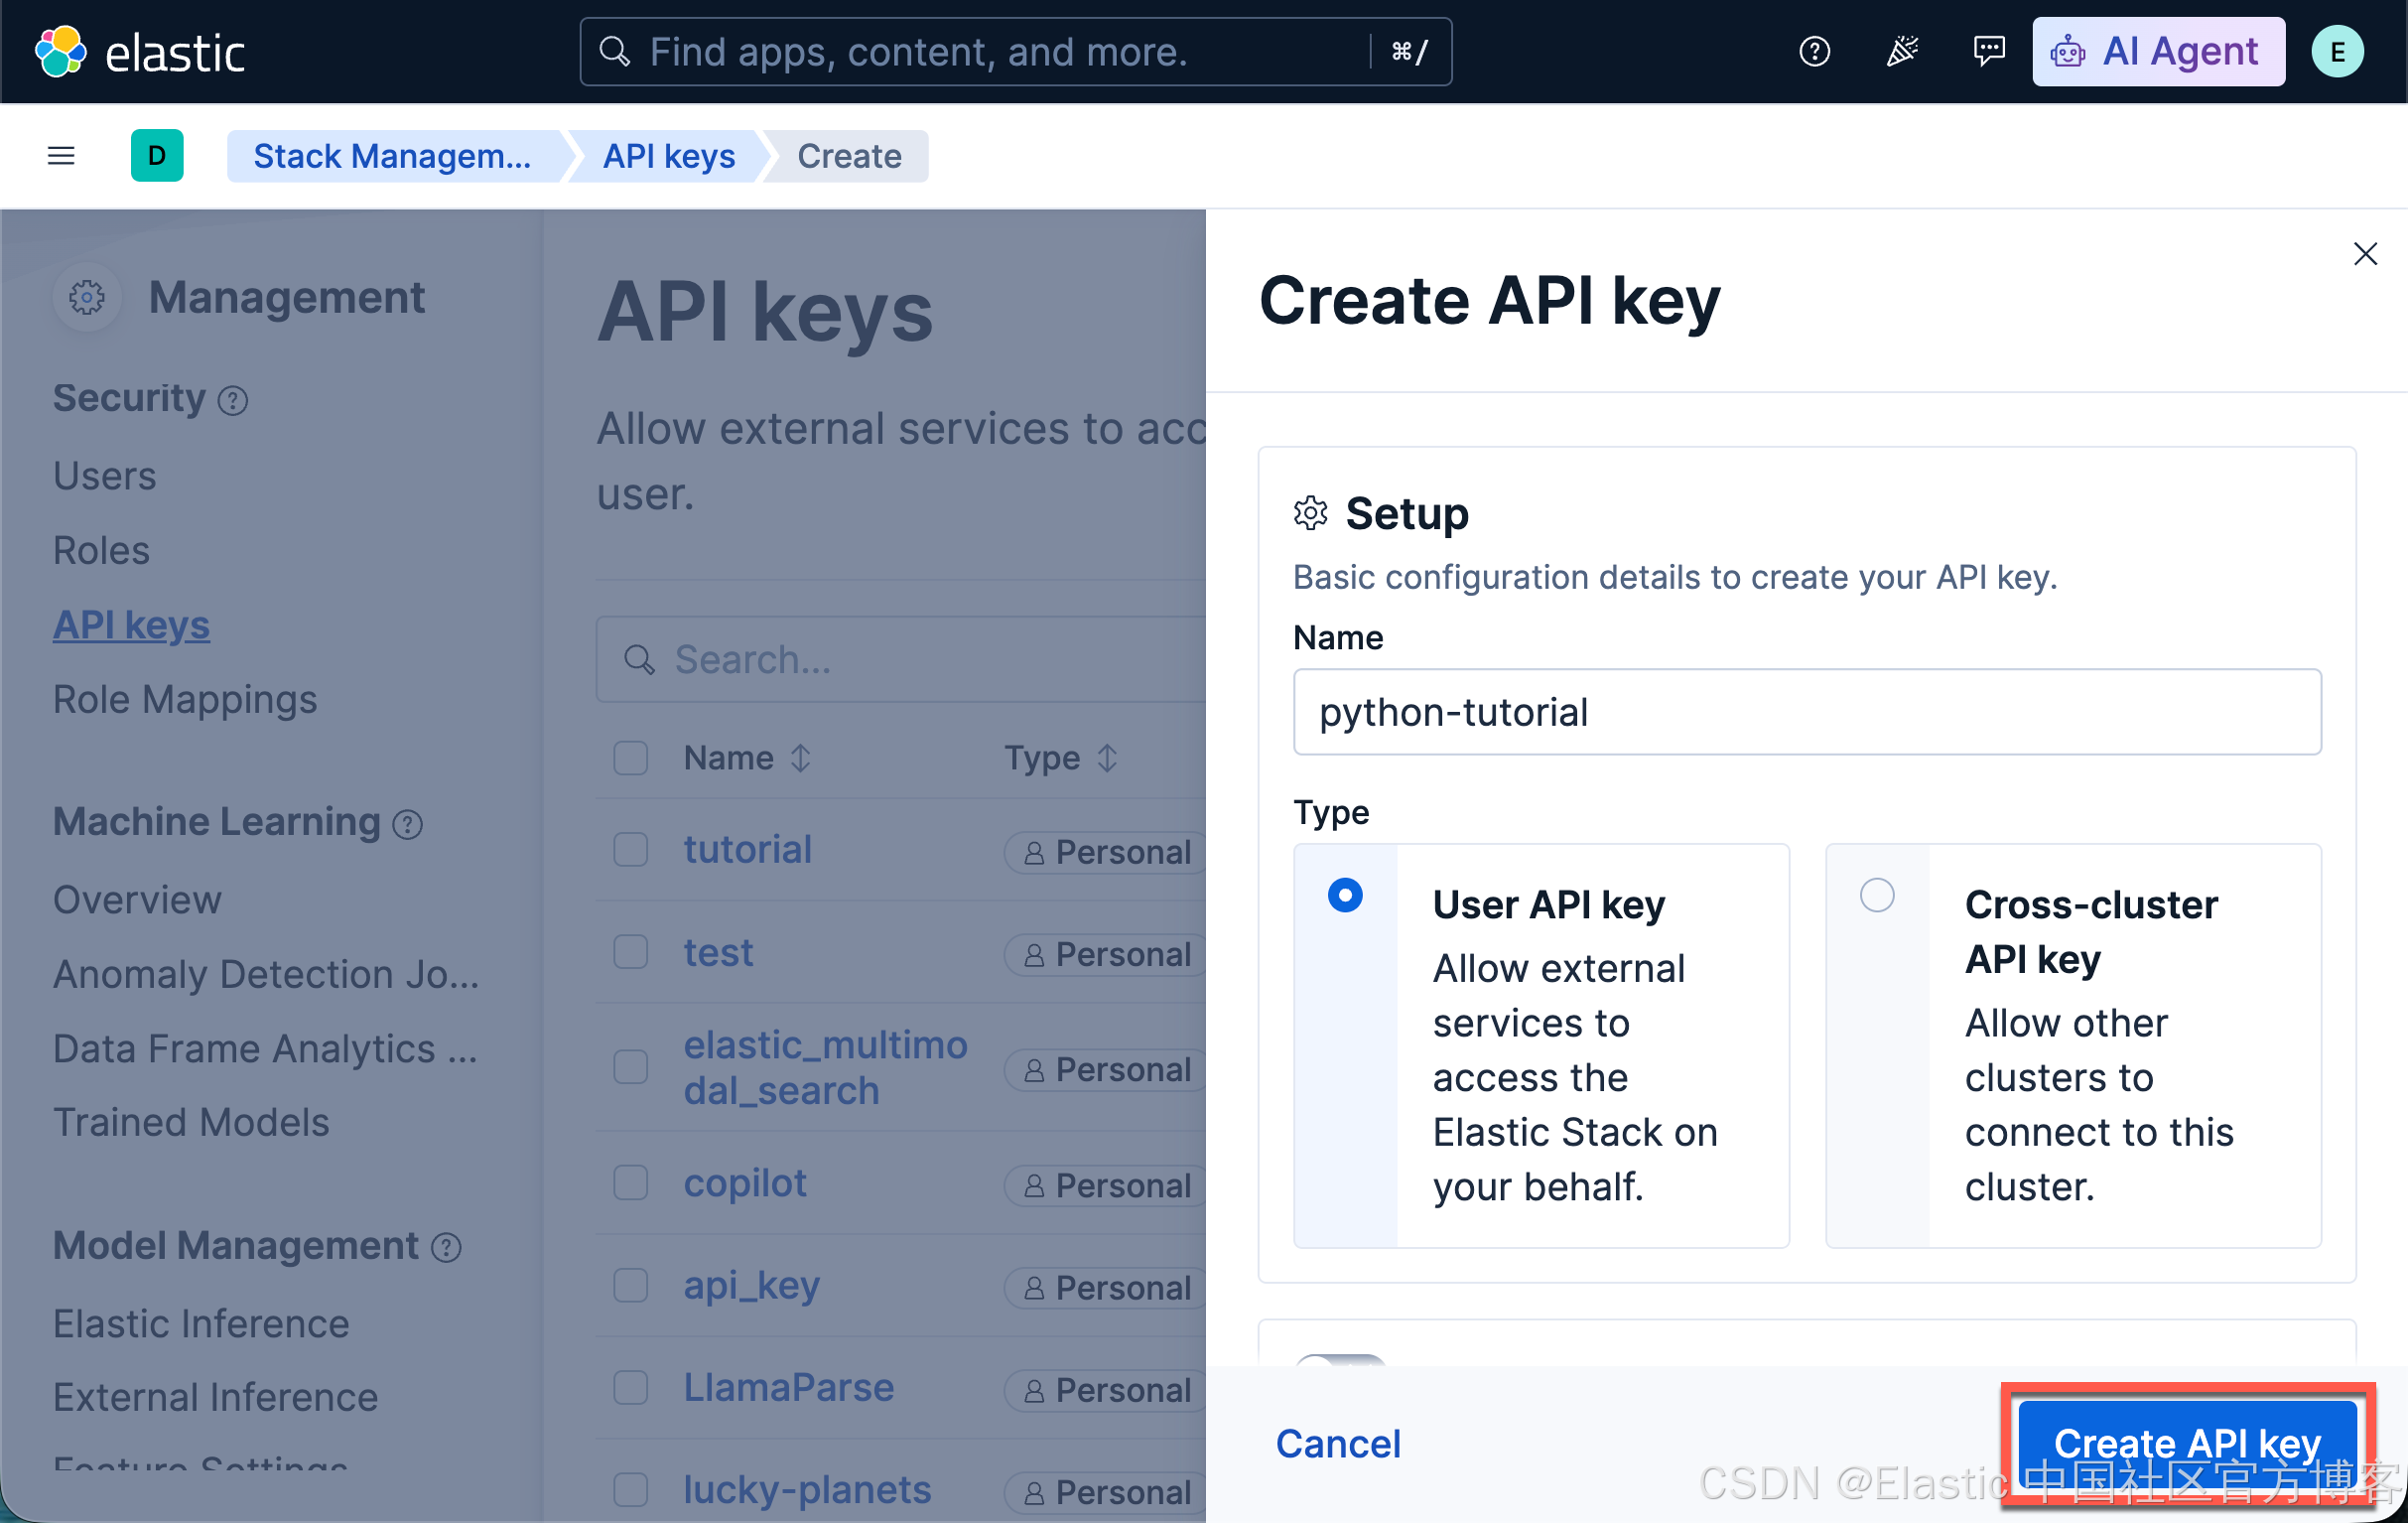Go to Stack Management breadcrumb
Viewport: 2408px width, 1523px height.
coord(393,156)
